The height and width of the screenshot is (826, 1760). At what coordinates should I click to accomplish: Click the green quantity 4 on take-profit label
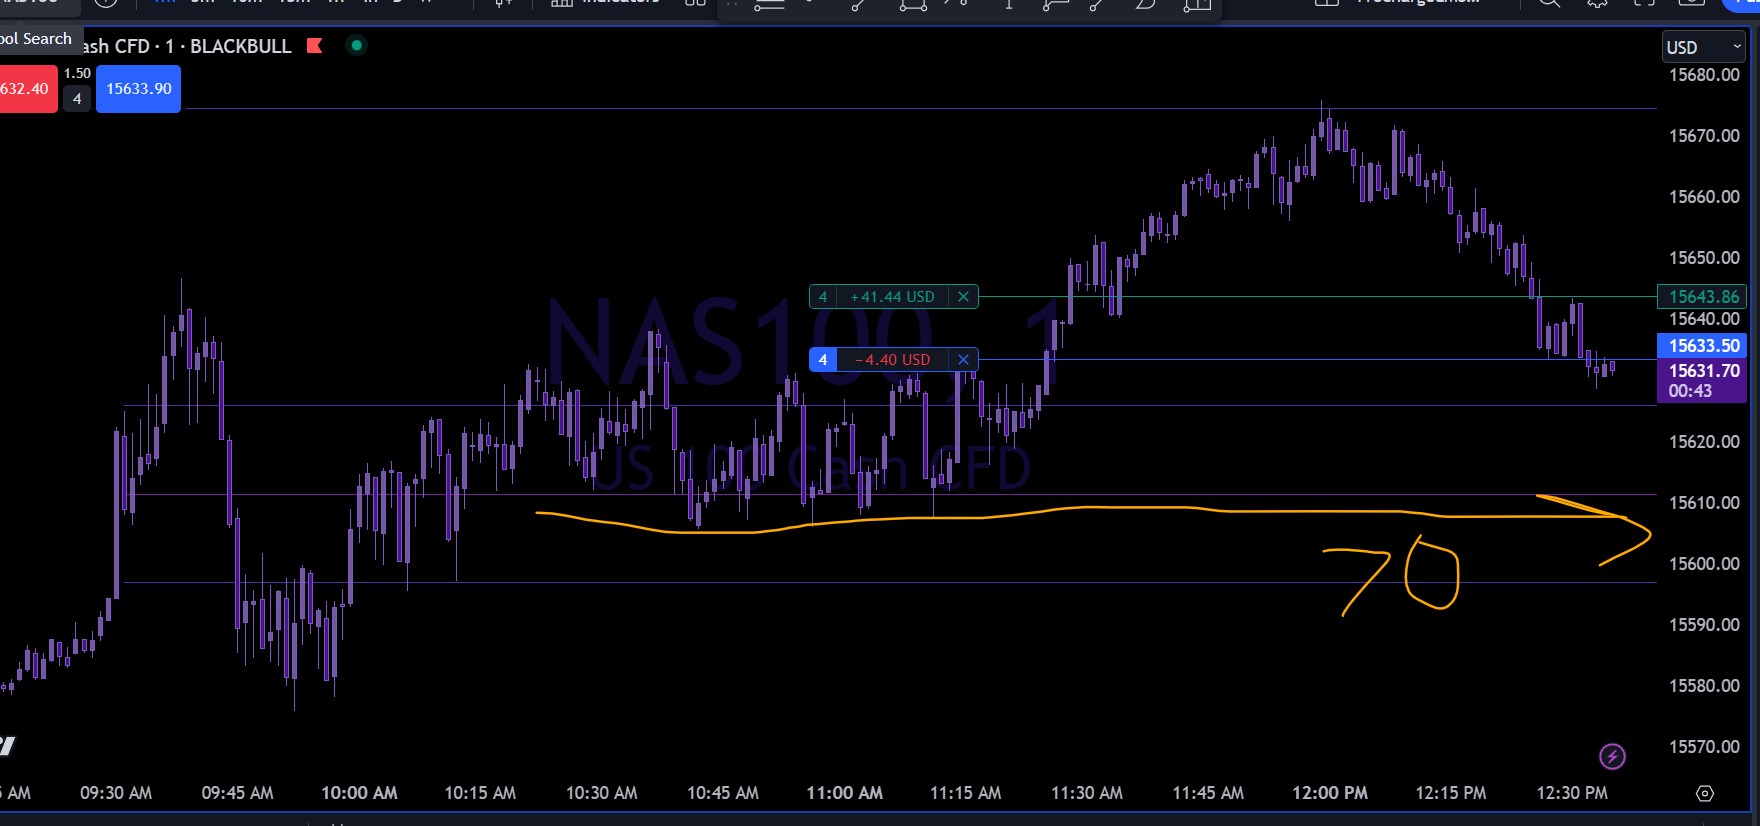823,297
